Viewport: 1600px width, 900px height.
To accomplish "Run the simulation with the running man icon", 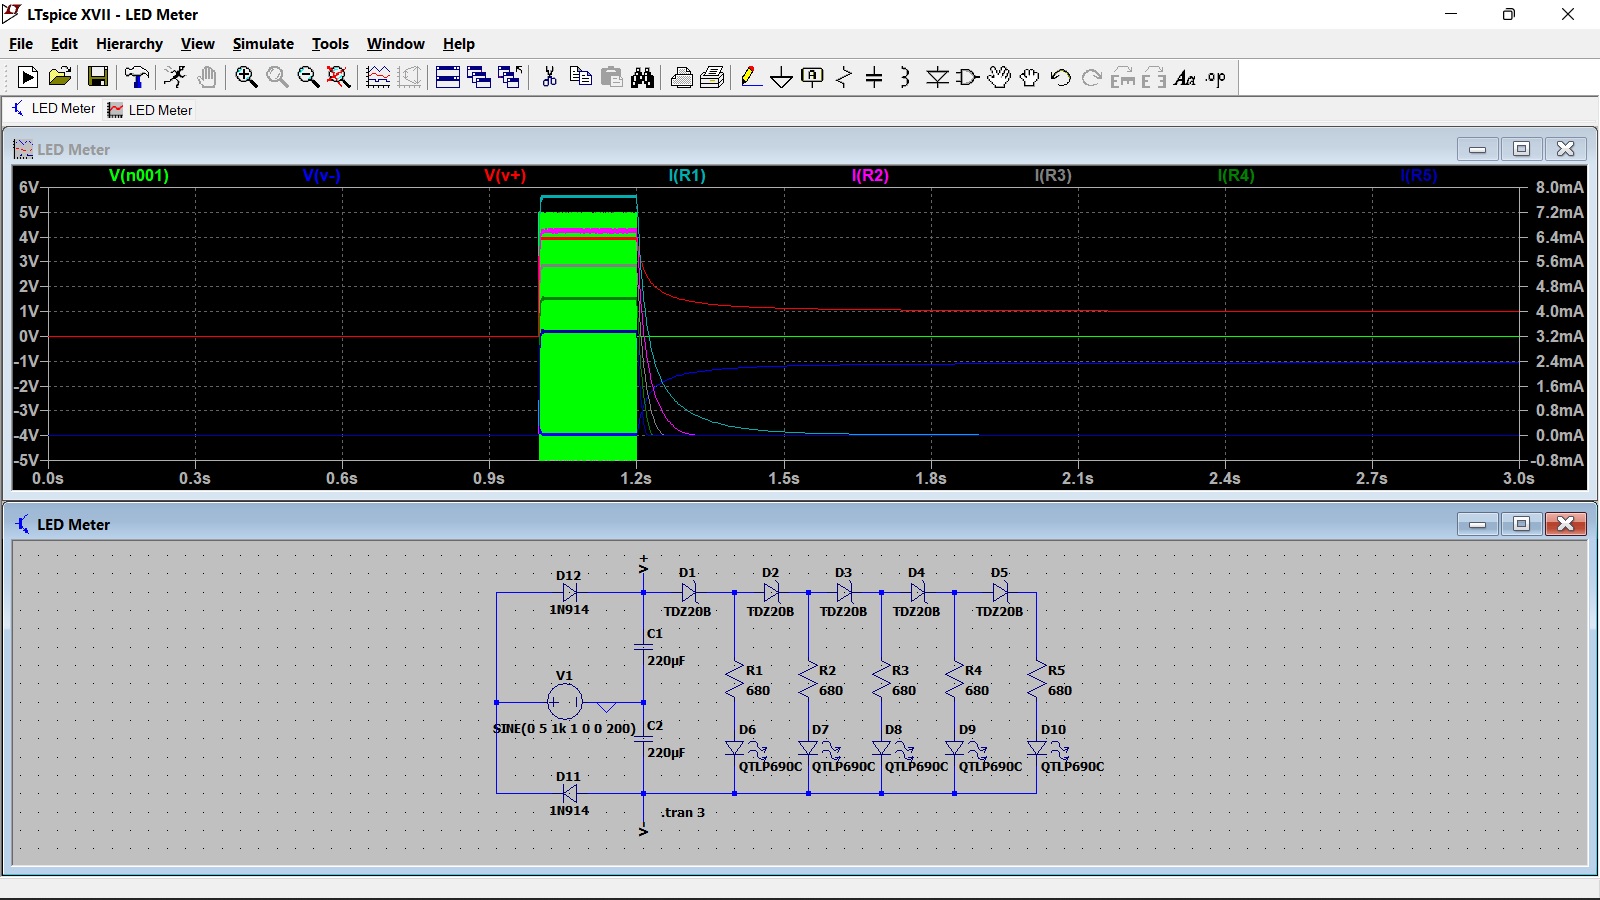I will coord(175,77).
